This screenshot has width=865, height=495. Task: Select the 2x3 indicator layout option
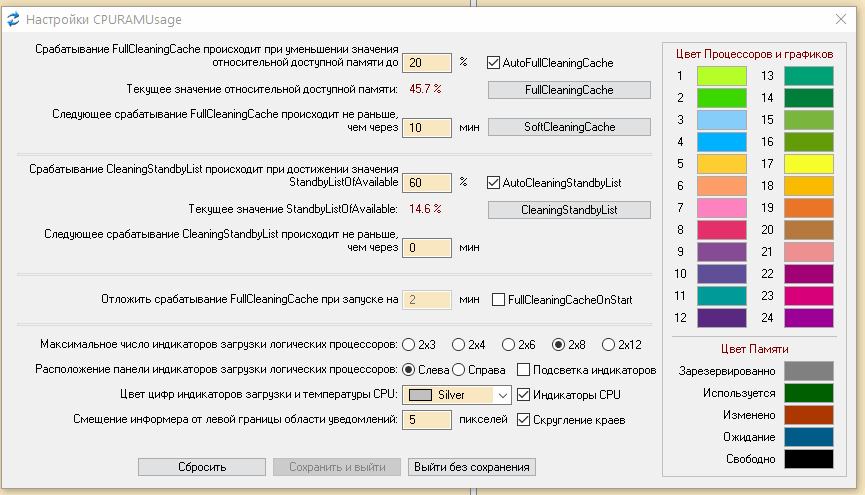[408, 345]
